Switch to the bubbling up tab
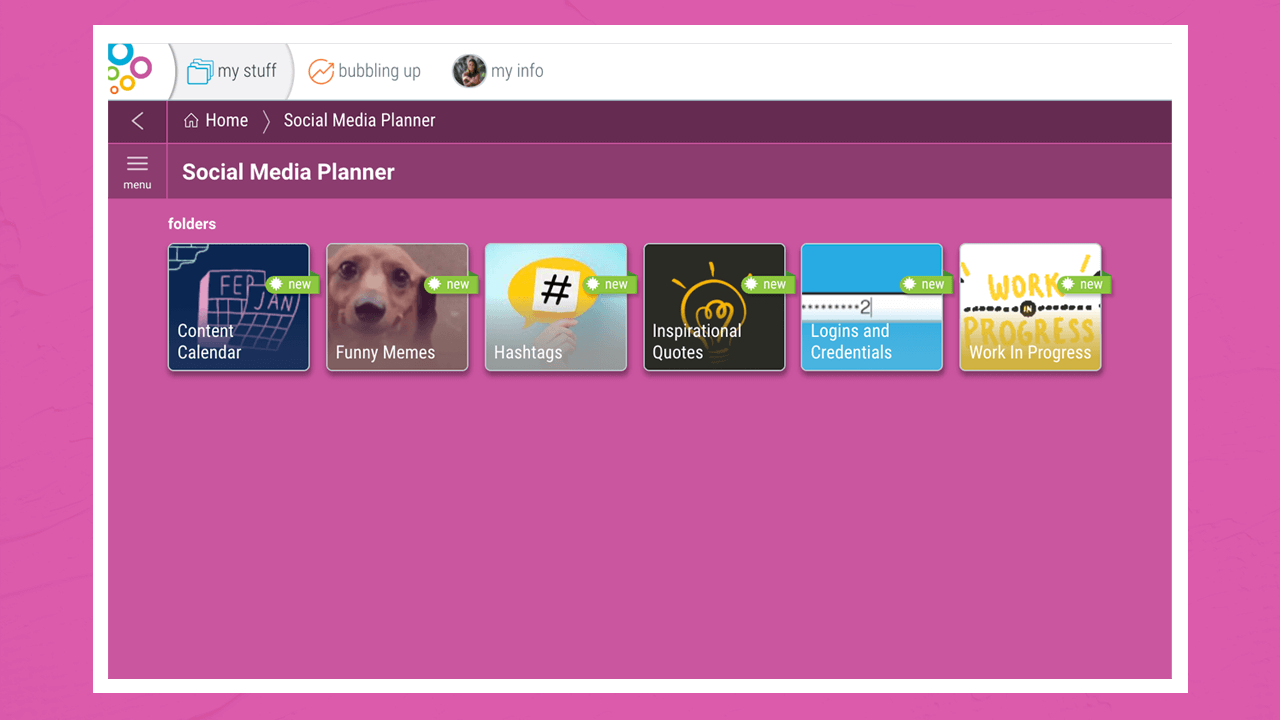This screenshot has width=1280, height=720. (x=364, y=71)
